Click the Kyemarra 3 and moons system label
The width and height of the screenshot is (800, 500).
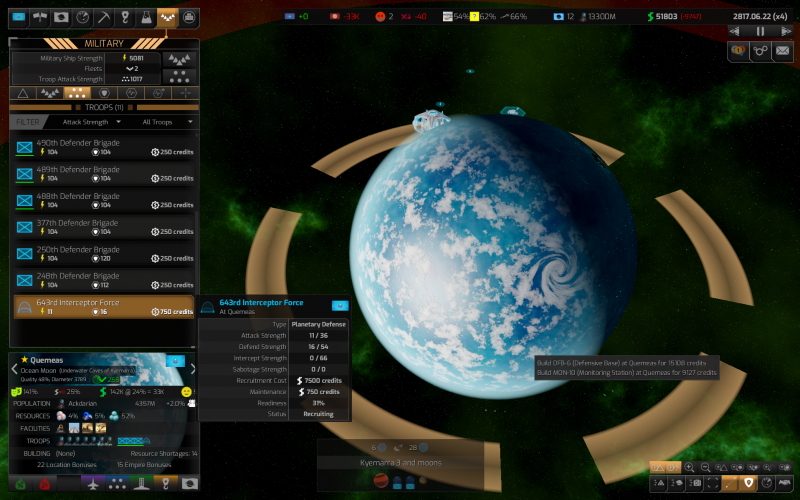click(x=399, y=462)
